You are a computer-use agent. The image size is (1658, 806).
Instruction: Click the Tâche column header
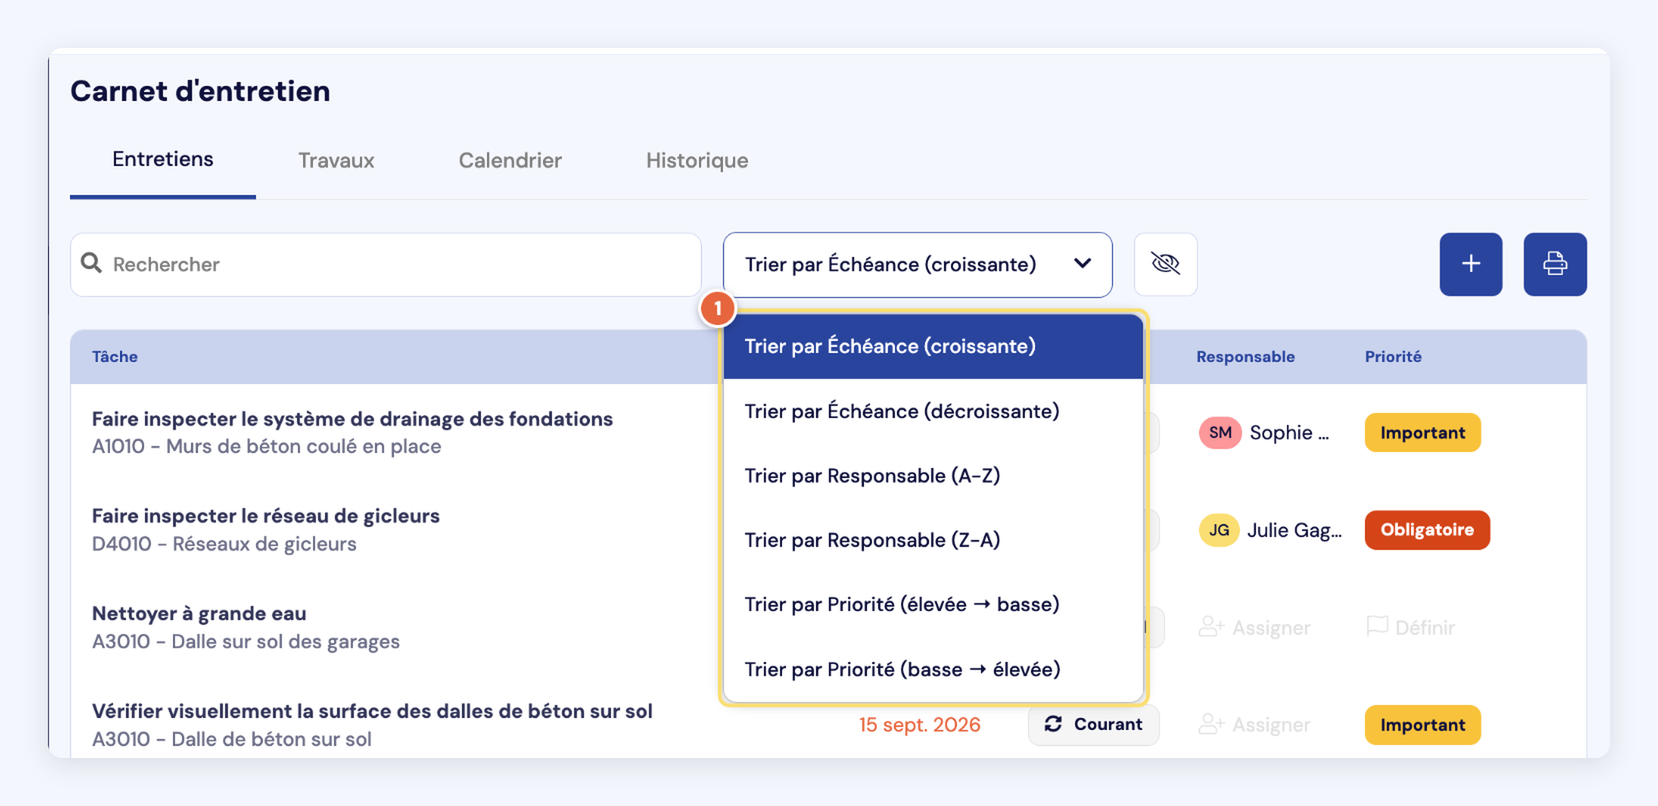(x=115, y=357)
